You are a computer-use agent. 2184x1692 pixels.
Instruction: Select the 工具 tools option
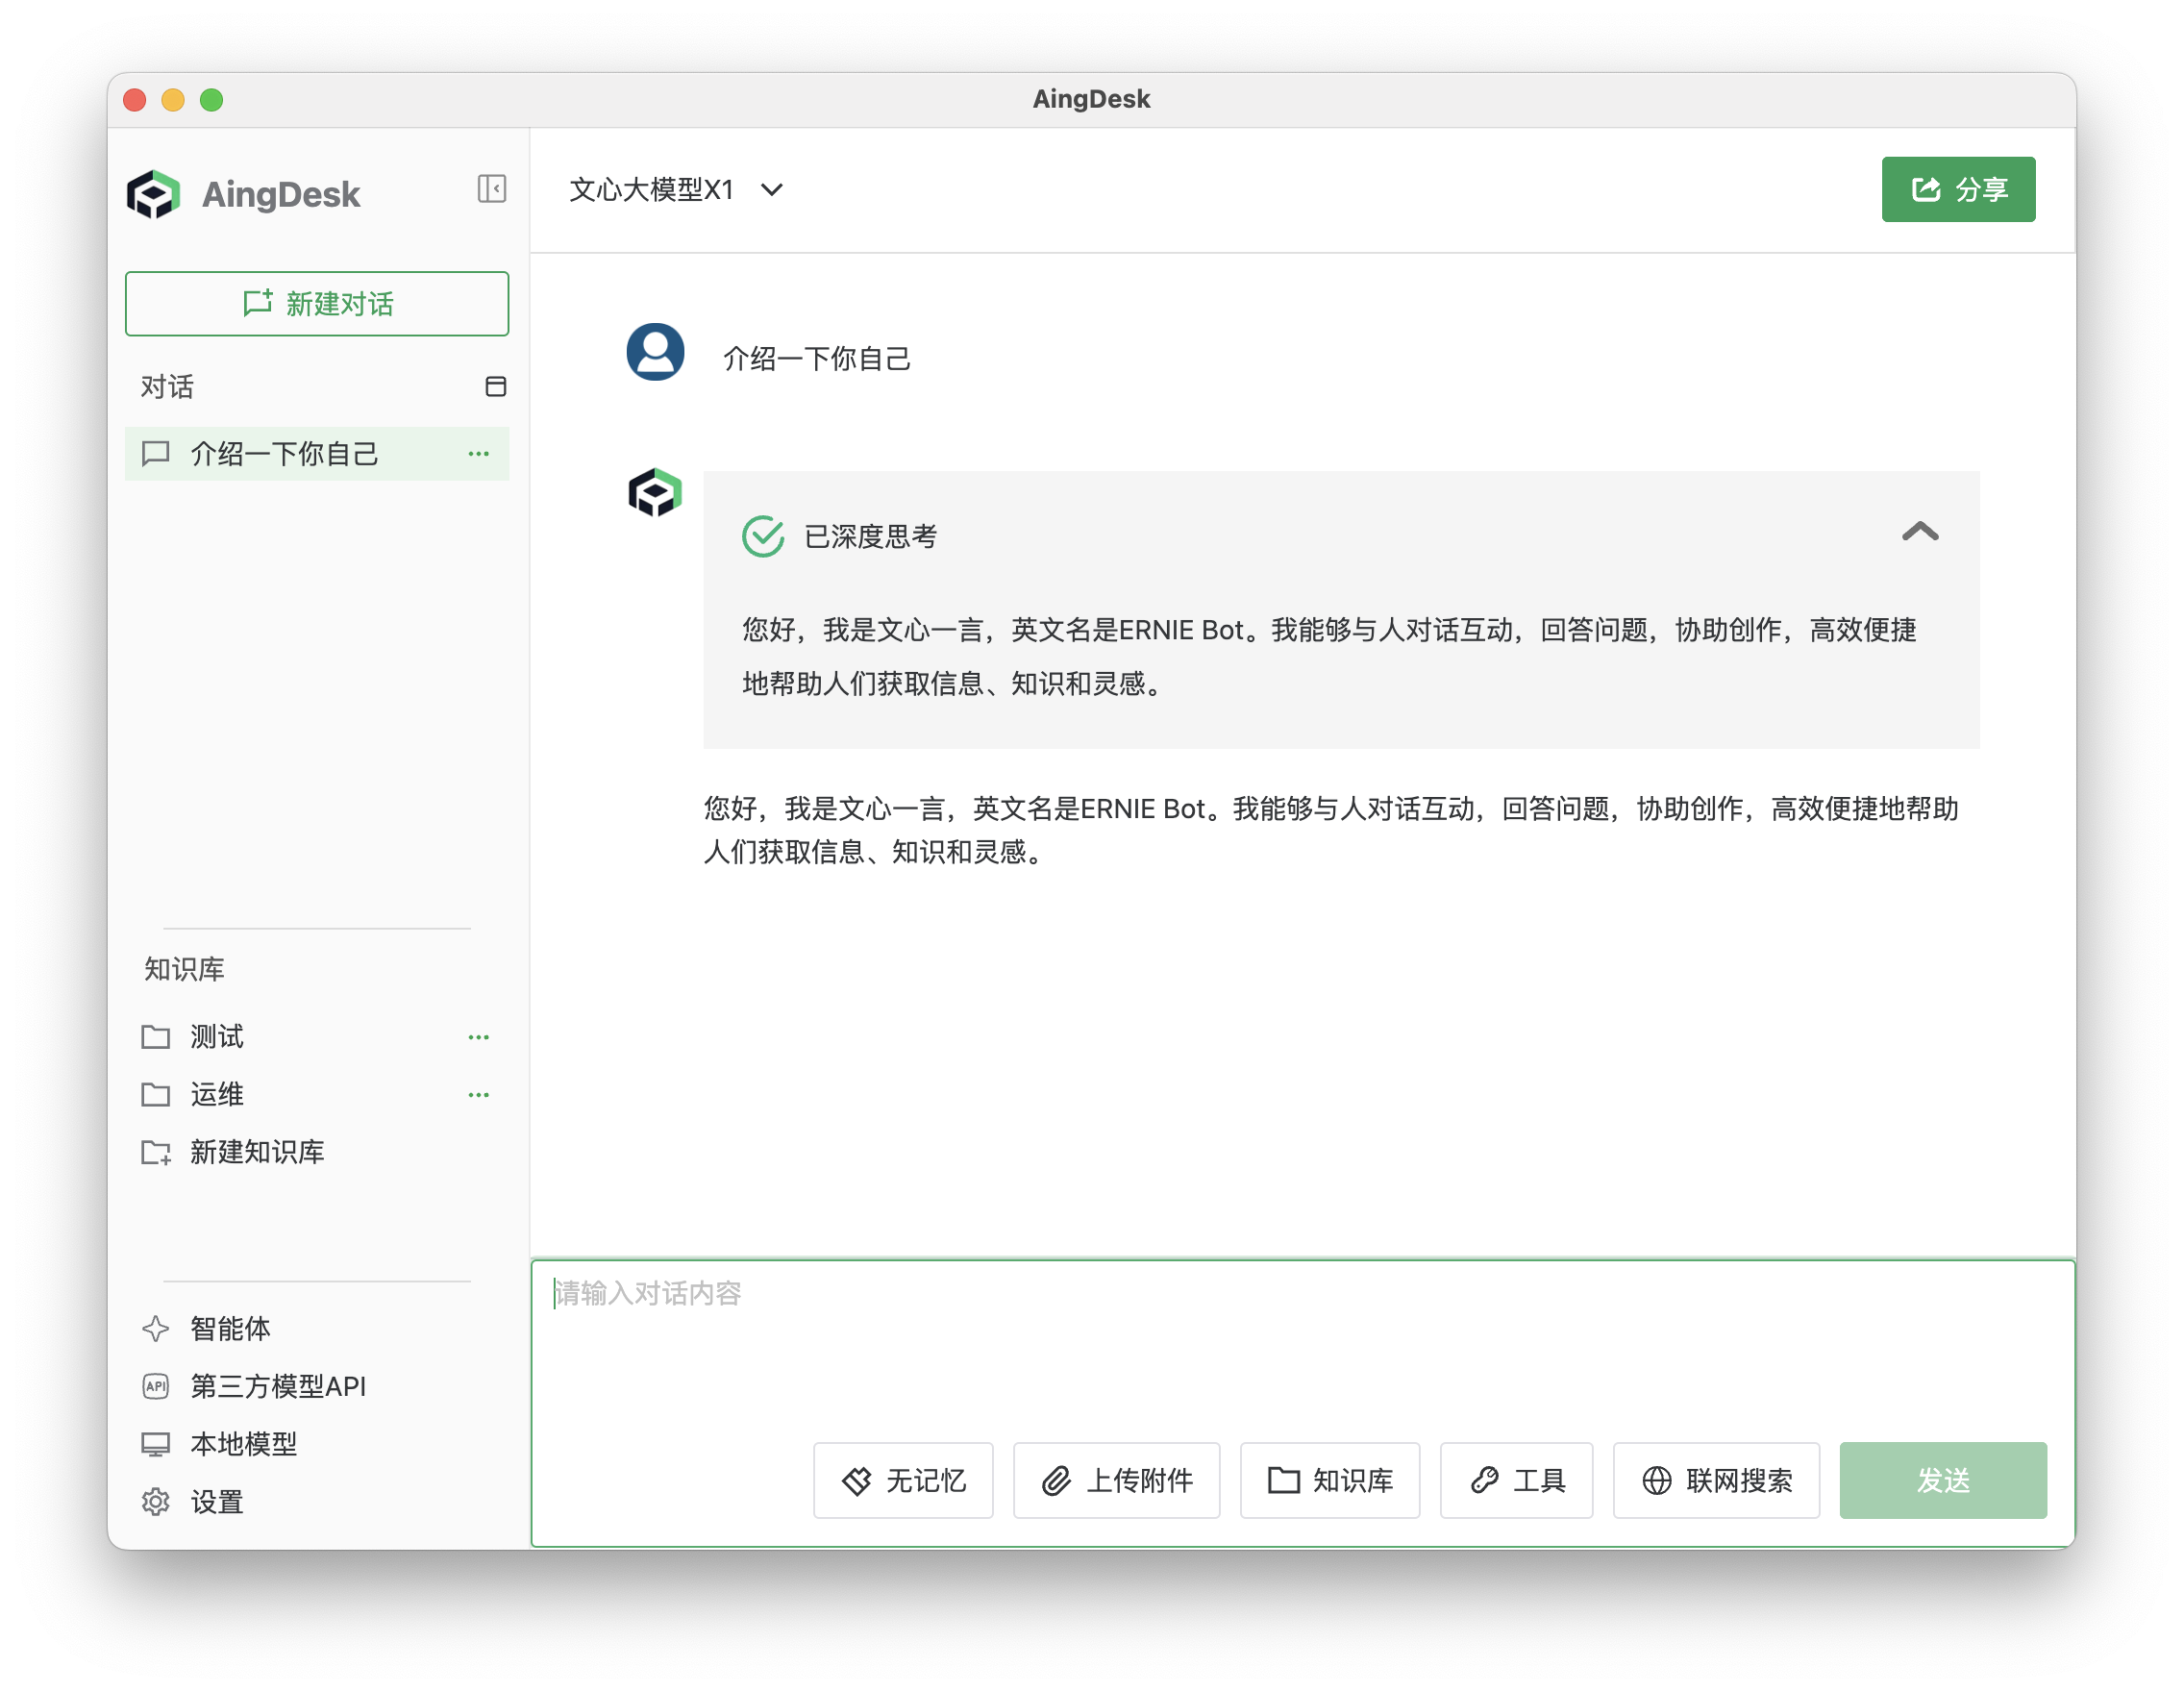pos(1516,1481)
